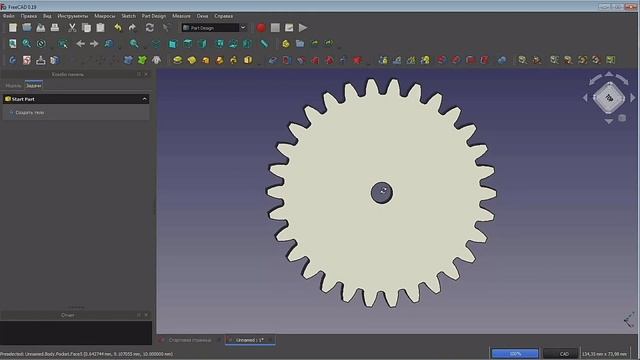This screenshot has width=640, height=360.
Task: Click the Additive primitive yellow box icon
Action: click(248, 60)
